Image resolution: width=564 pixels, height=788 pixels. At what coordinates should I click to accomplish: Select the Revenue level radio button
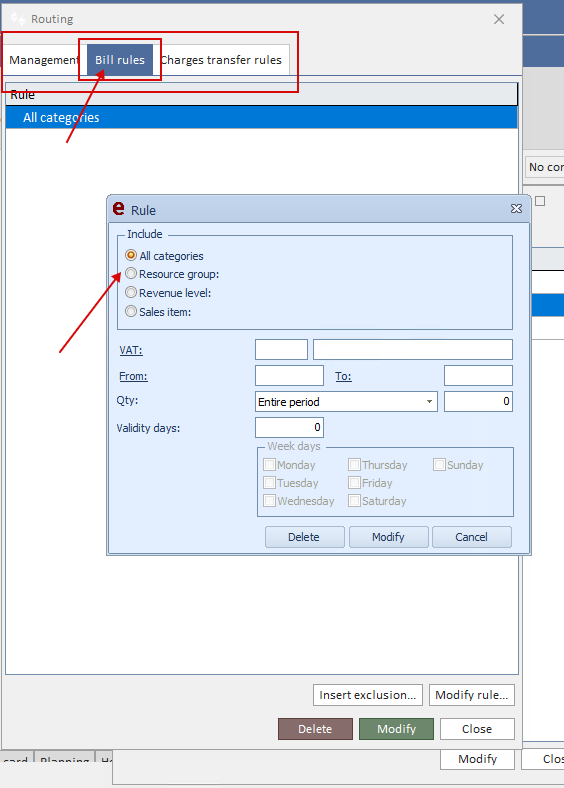[x=131, y=292]
